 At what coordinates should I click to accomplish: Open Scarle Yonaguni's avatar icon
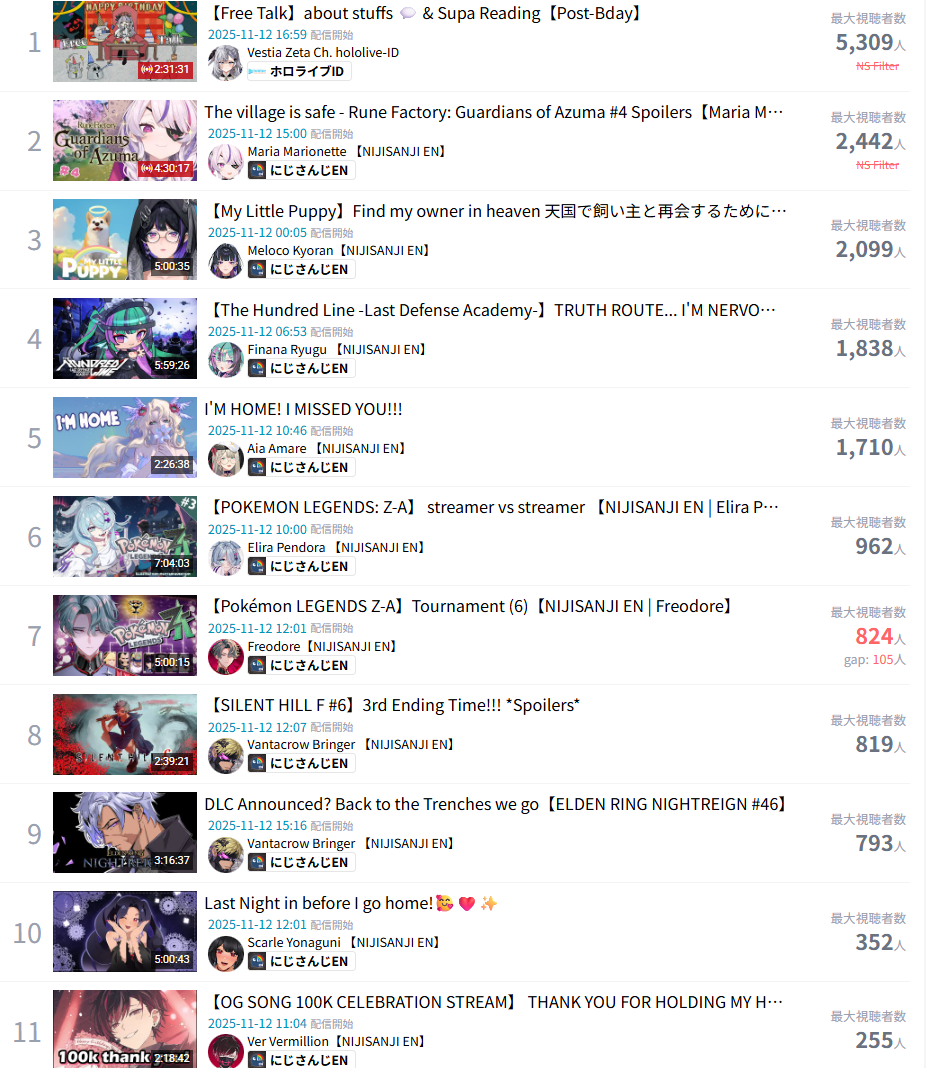click(x=225, y=953)
